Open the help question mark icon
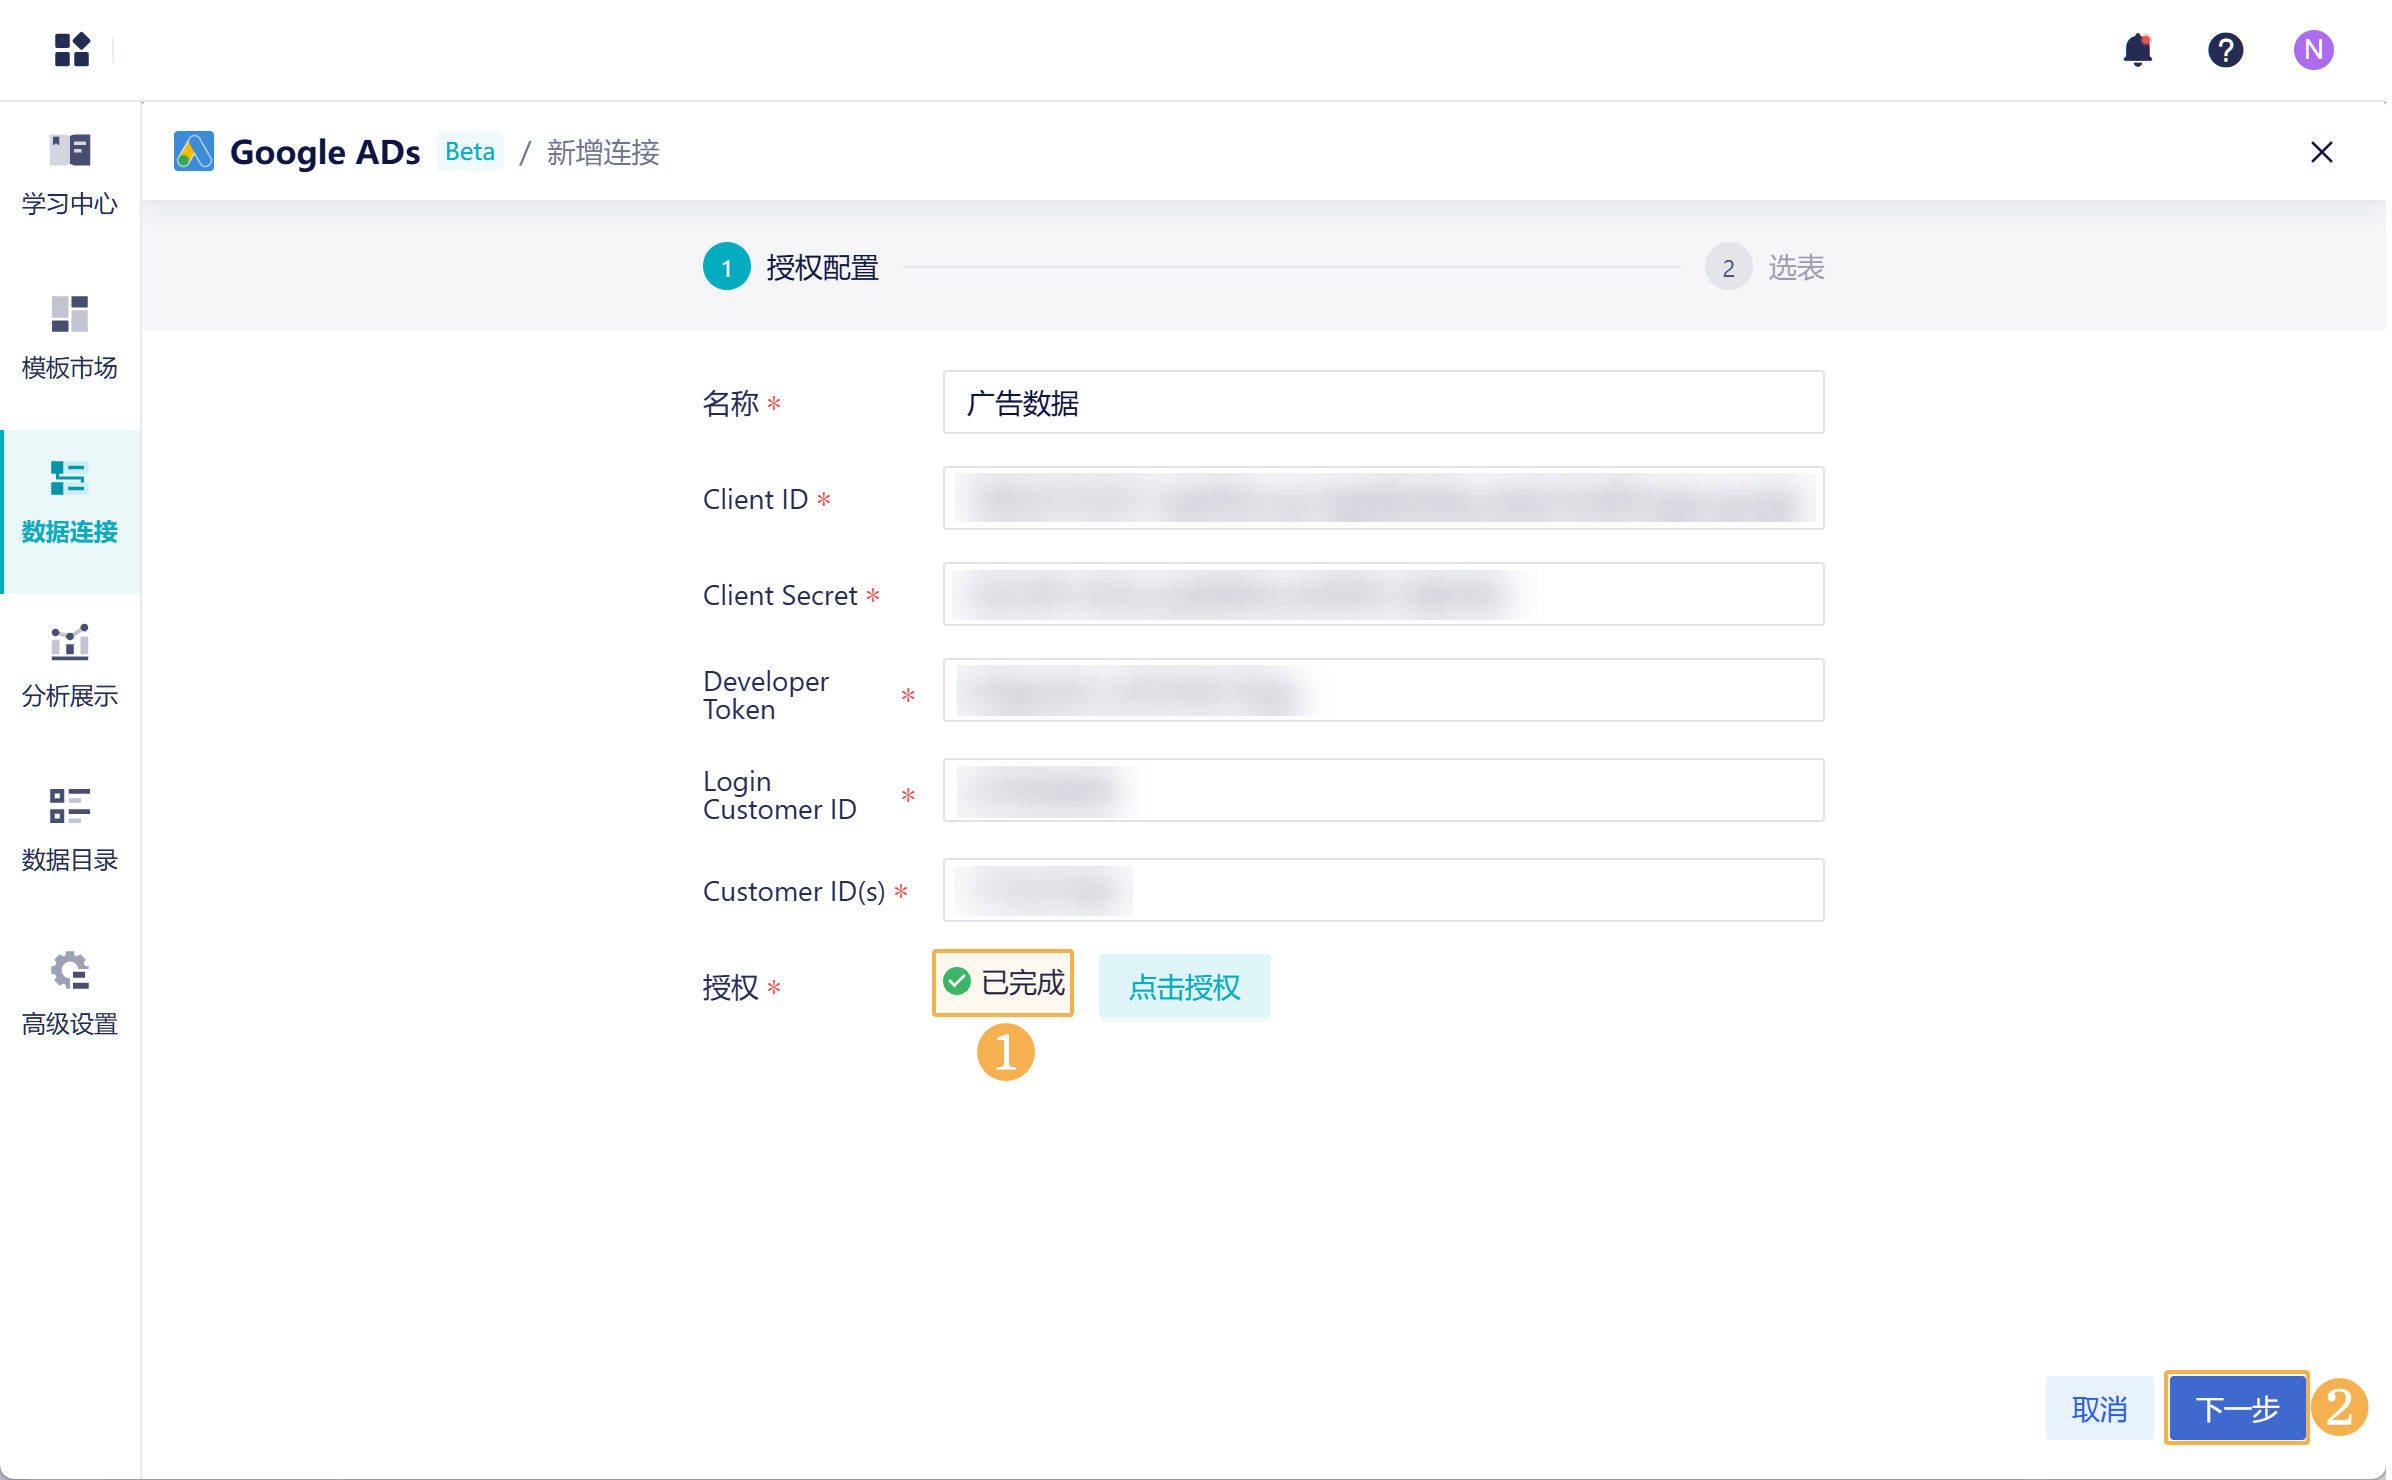Viewport: 2392px width, 1480px height. (x=2225, y=49)
